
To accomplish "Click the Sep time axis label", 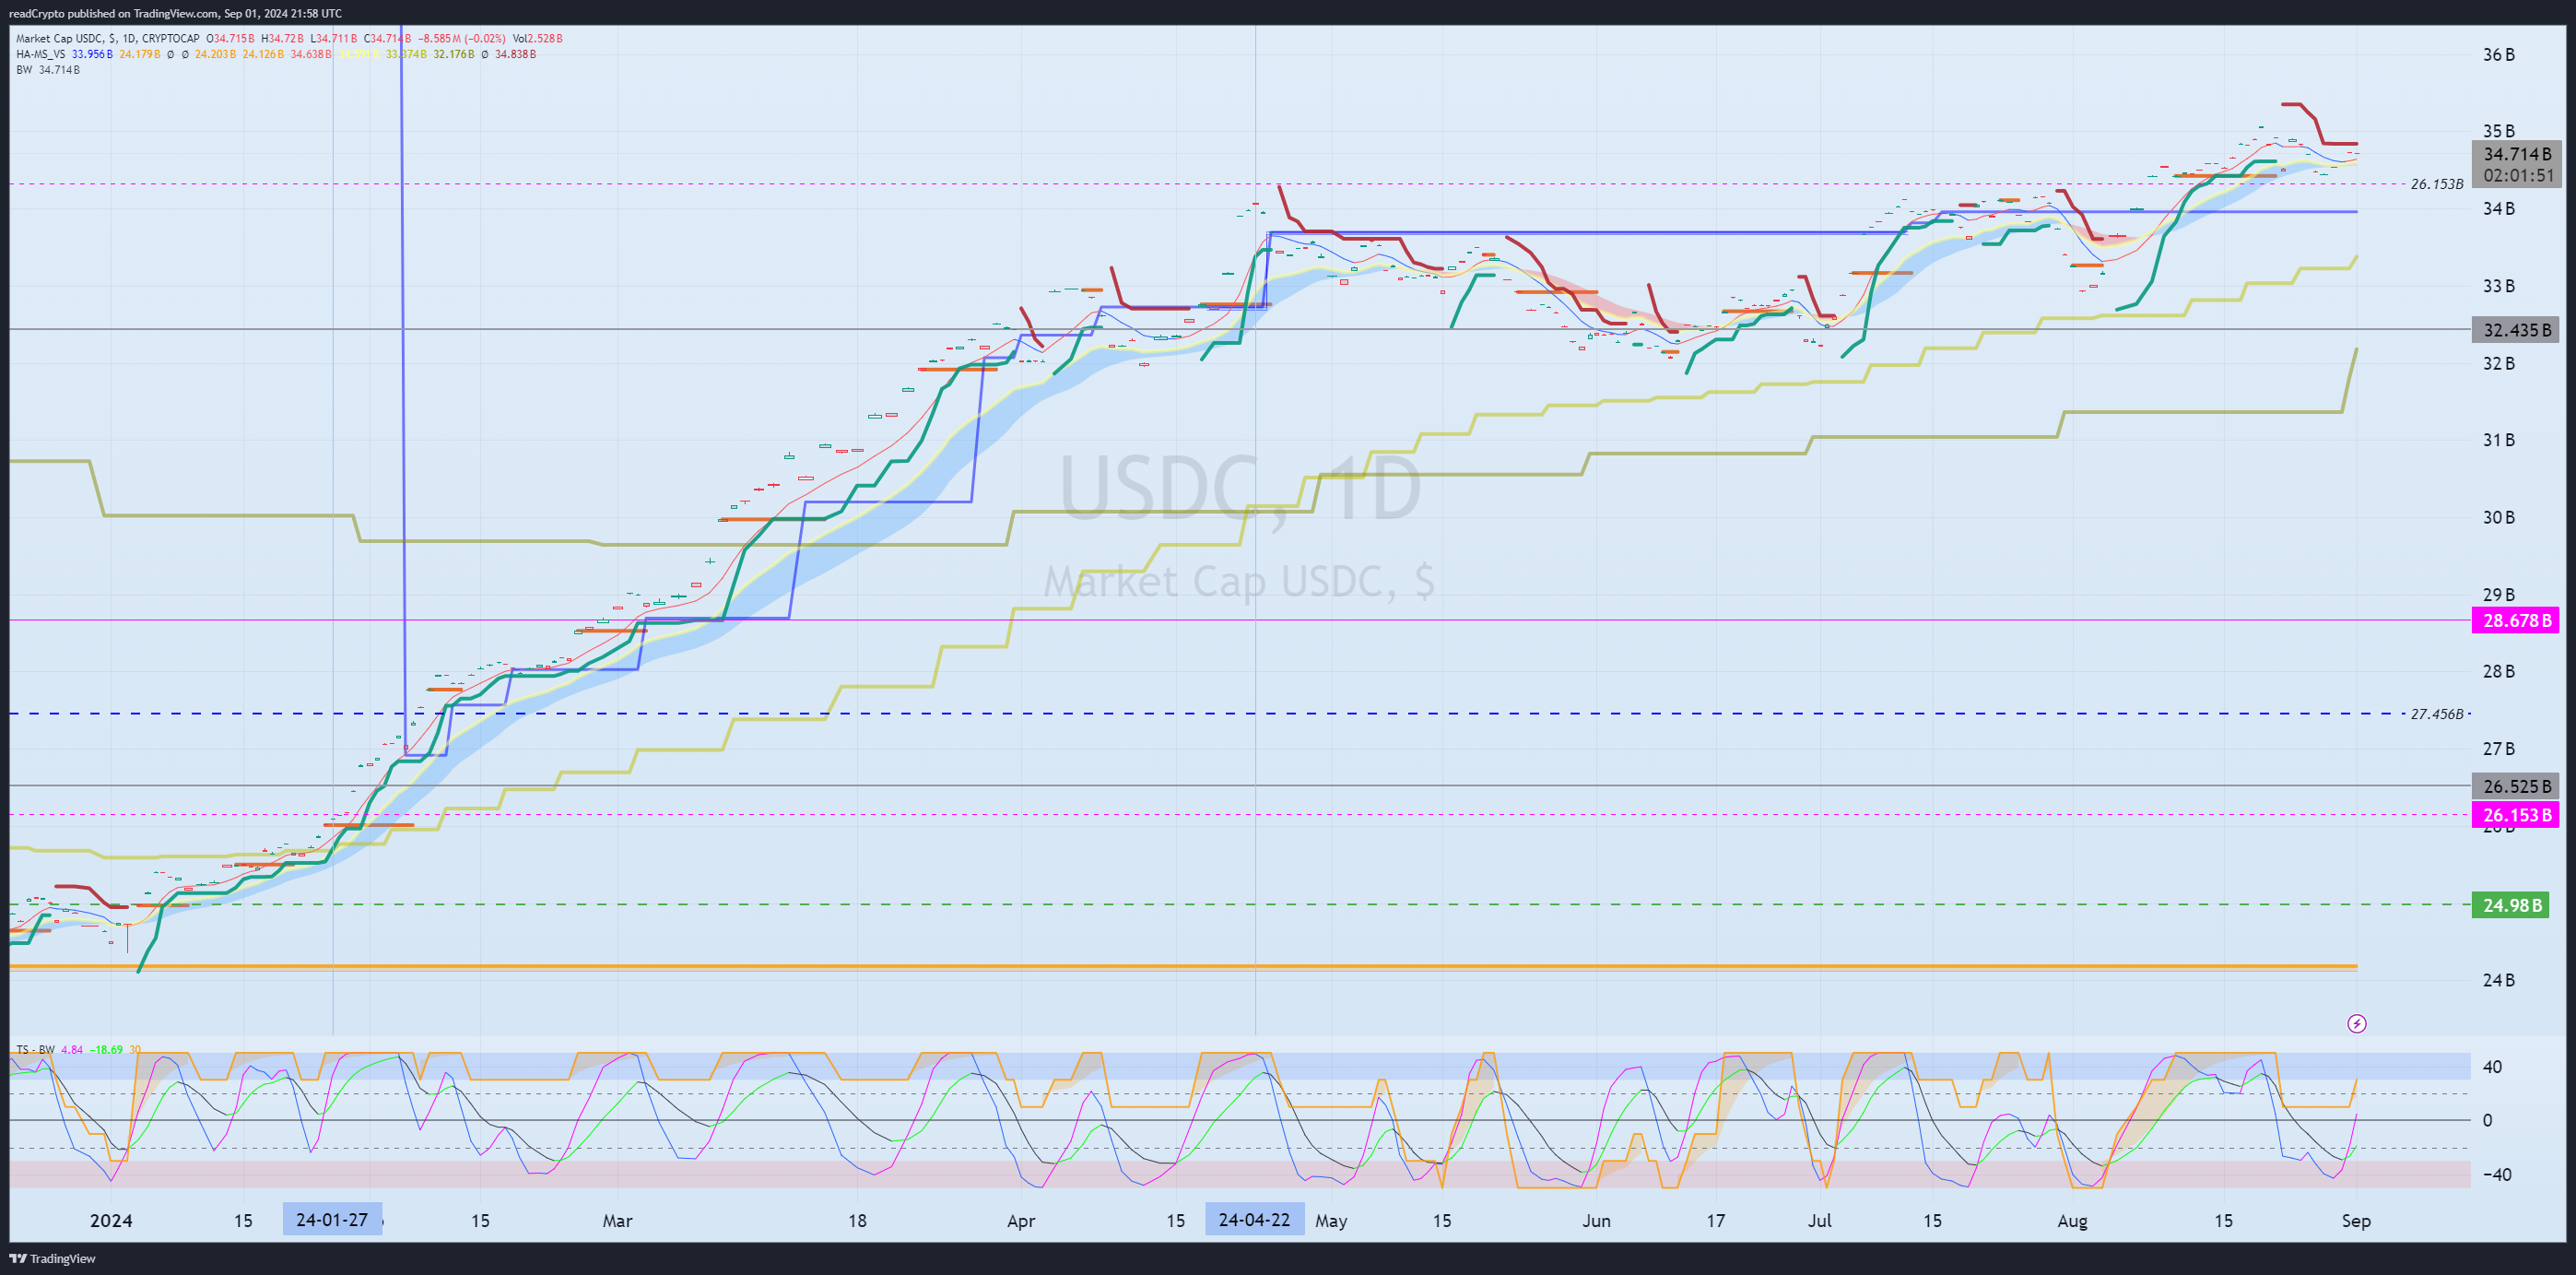I will 2356,1221.
